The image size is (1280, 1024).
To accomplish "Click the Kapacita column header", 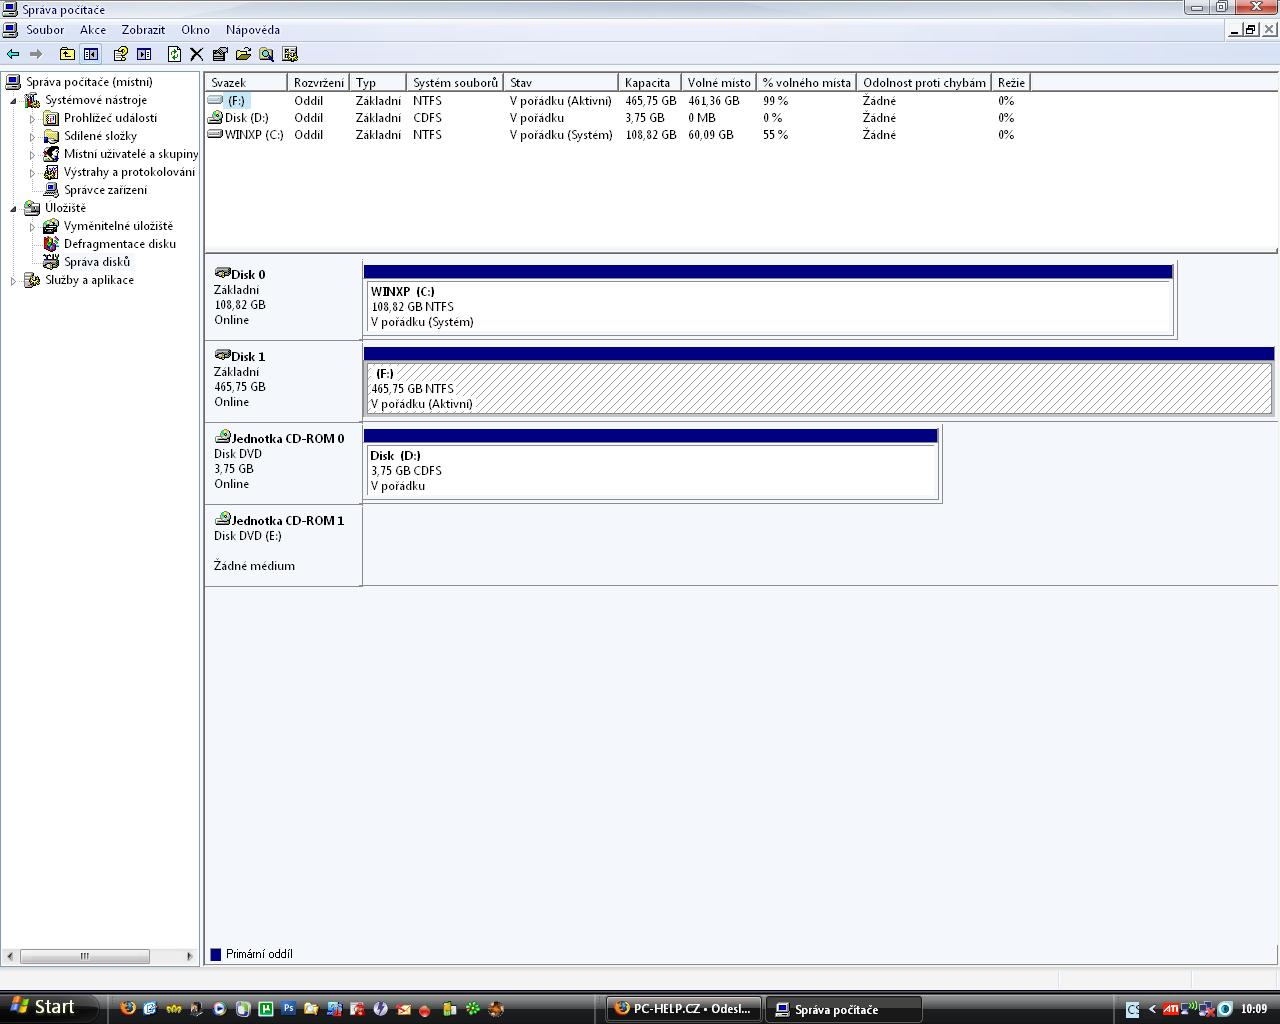I will pyautogui.click(x=648, y=83).
